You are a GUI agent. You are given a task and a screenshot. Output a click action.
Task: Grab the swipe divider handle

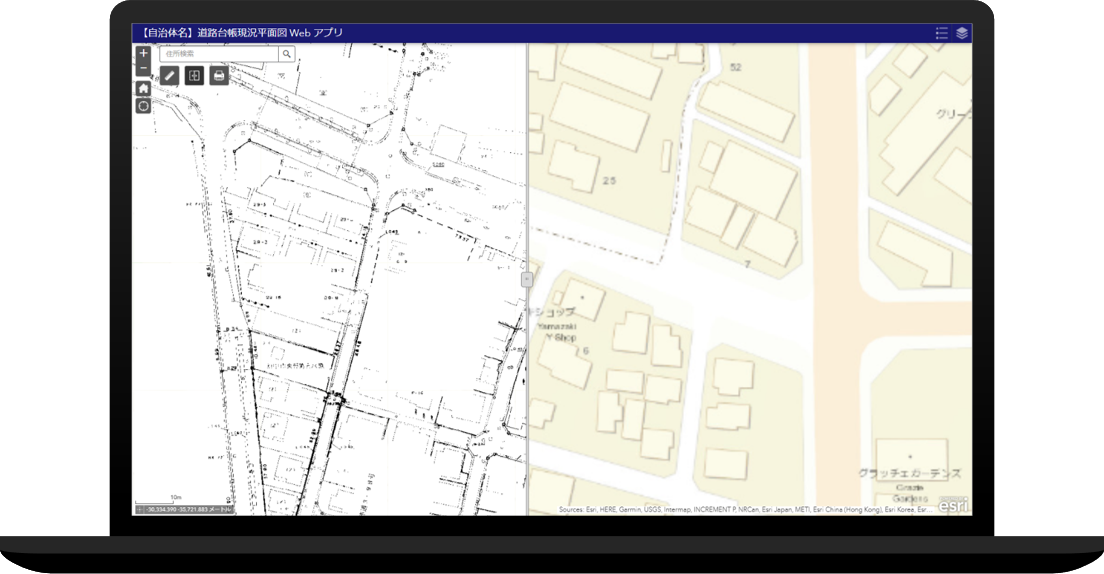(526, 280)
